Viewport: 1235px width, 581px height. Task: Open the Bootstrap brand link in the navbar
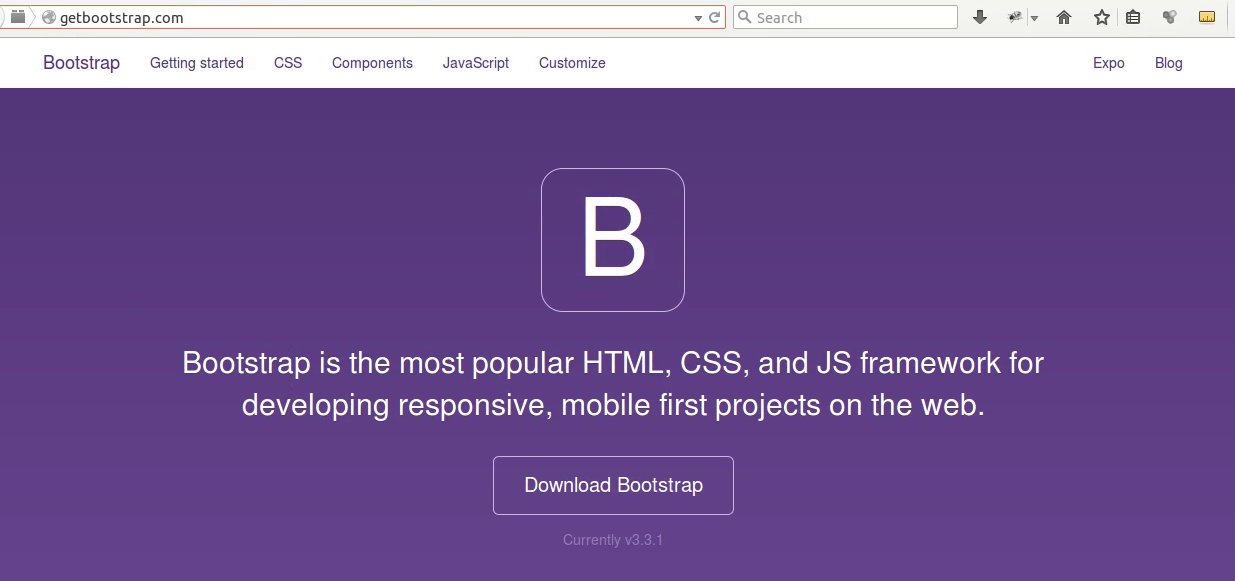(81, 63)
